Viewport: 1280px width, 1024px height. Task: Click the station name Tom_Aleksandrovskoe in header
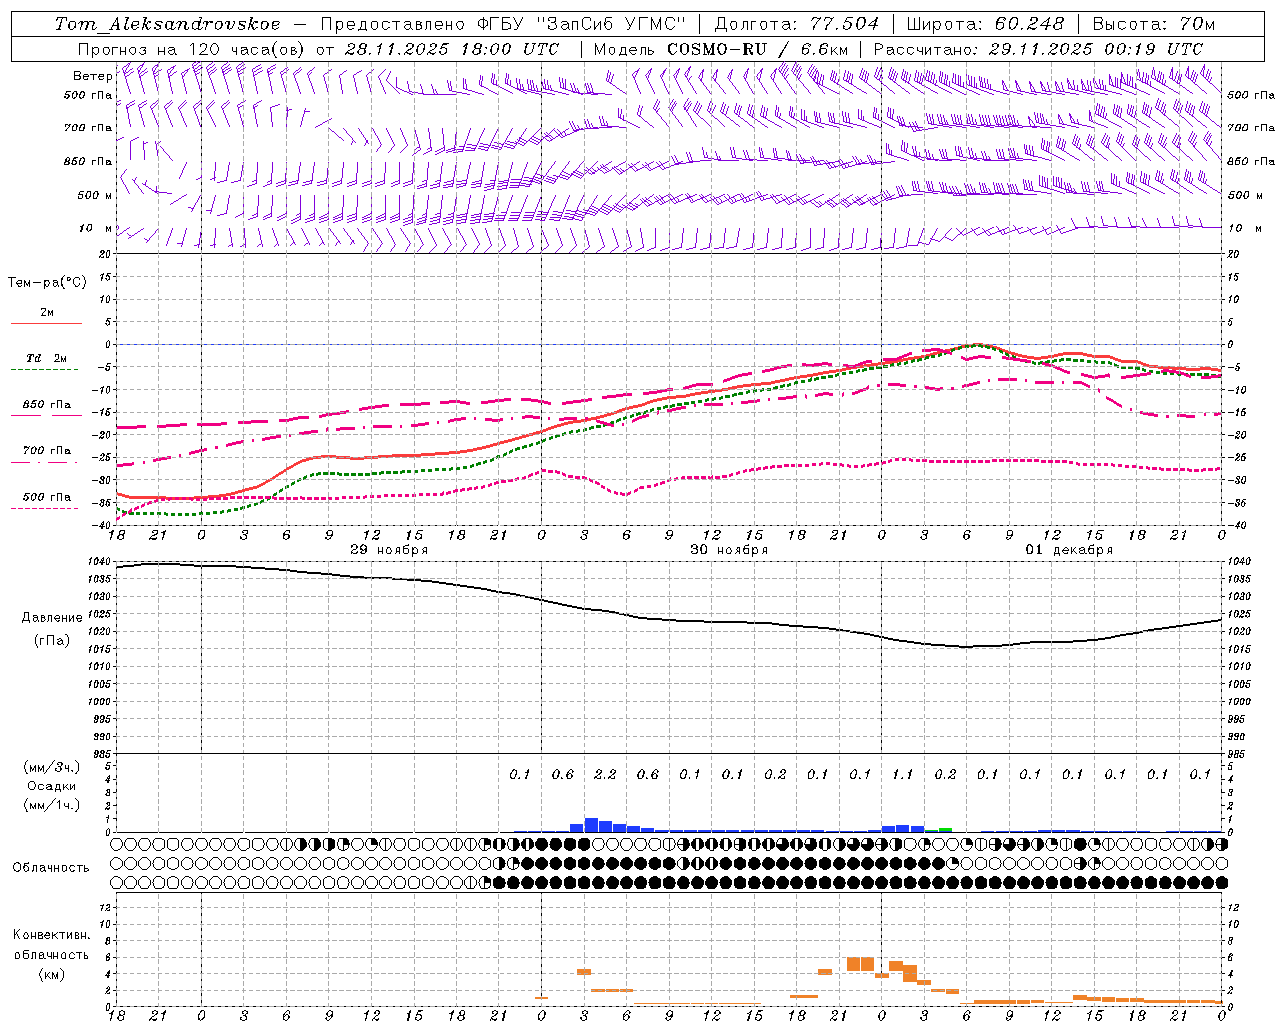pyautogui.click(x=168, y=24)
